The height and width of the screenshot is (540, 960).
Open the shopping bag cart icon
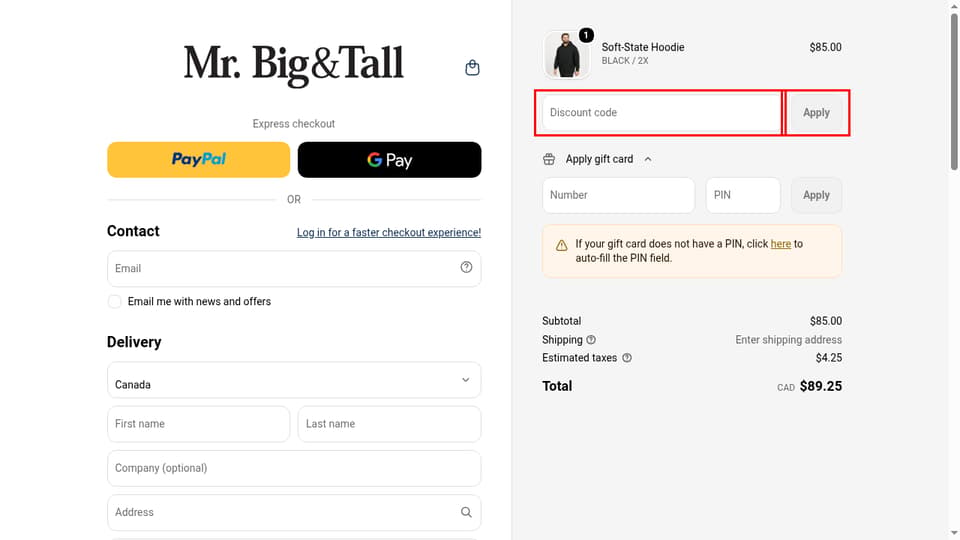pyautogui.click(x=472, y=67)
